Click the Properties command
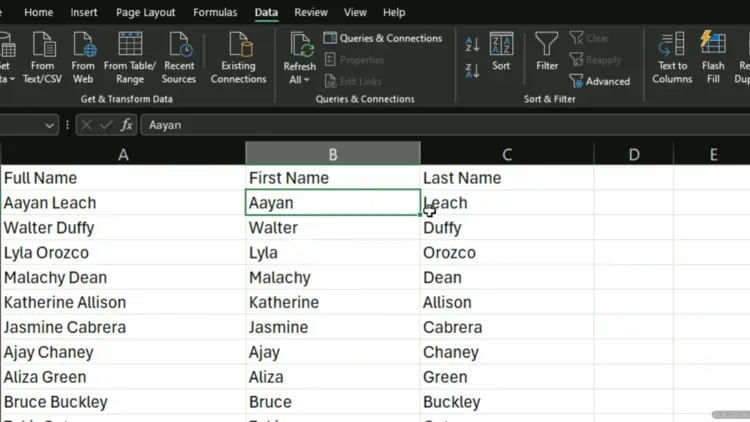This screenshot has height=422, width=750. [x=354, y=60]
